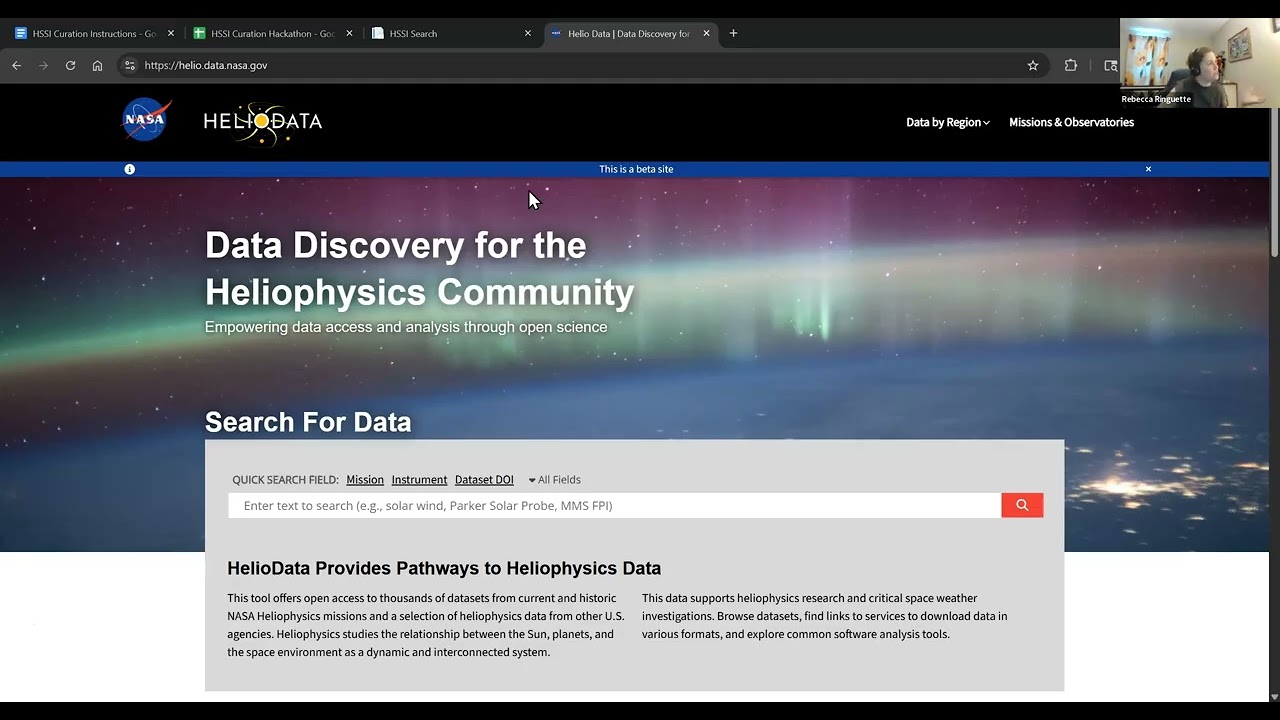Select Mission quick search field
Viewport: 1280px width, 720px height.
tap(365, 480)
